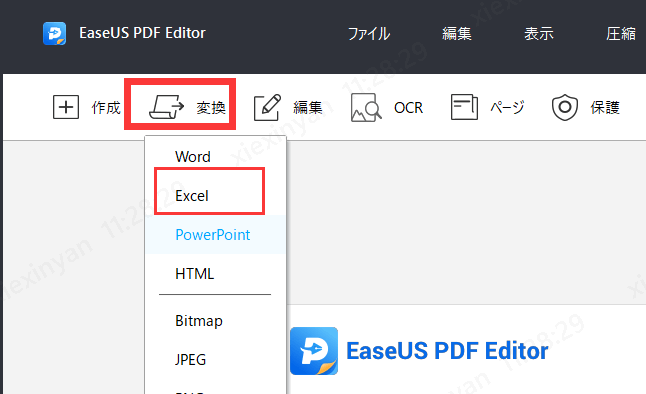Click the ページ toolbar label
The width and height of the screenshot is (646, 394).
coord(507,108)
